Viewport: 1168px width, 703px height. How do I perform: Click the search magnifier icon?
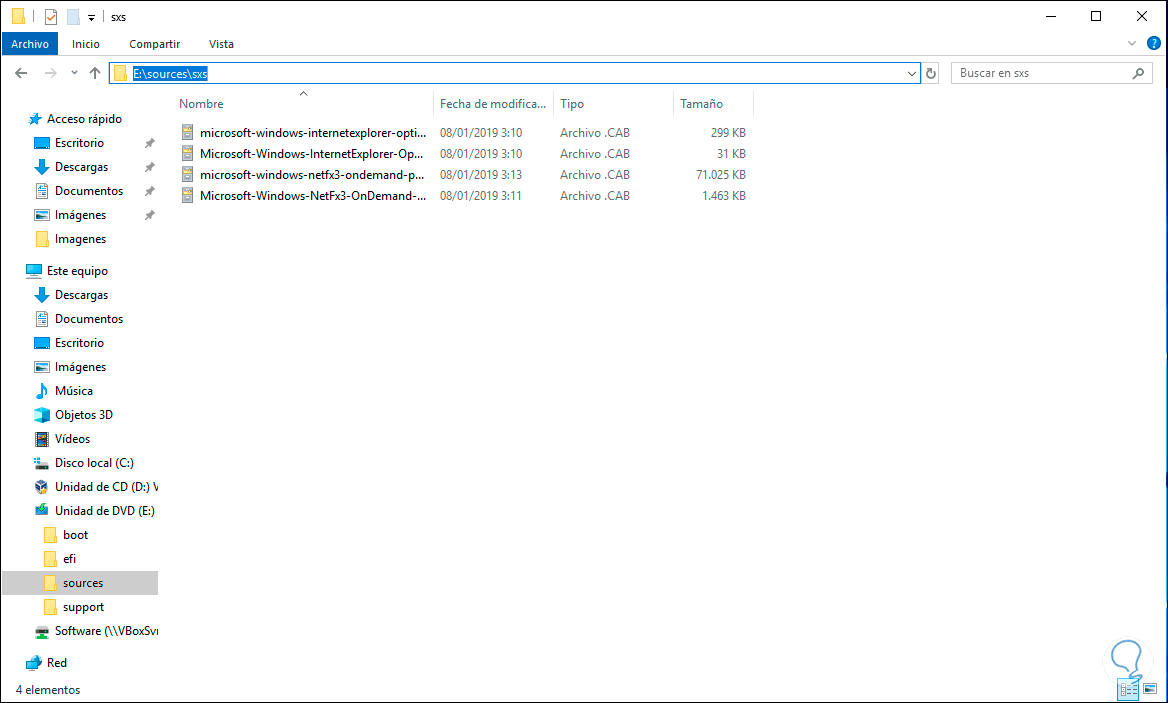click(x=1137, y=73)
